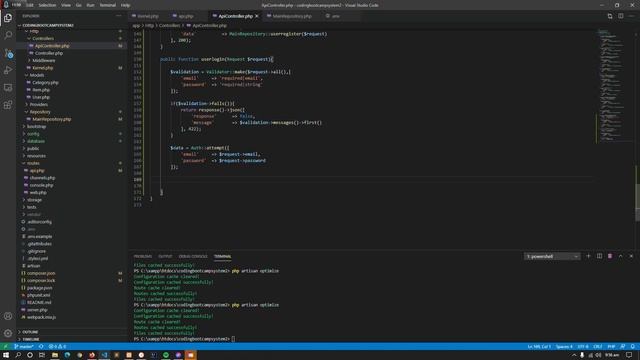640x360 pixels.
Task: Click the synchronize changes icon
Action: [x=41, y=346]
